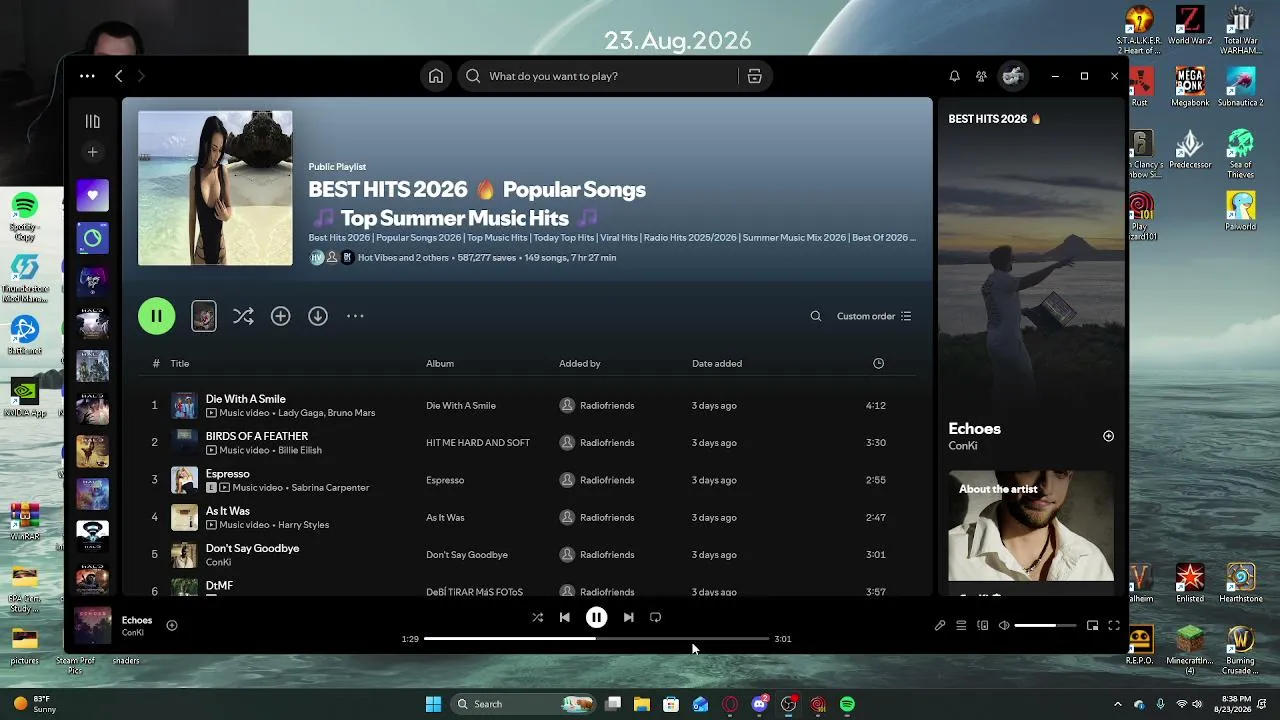Skip to the next track
This screenshot has width=1280, height=720.
pos(628,618)
